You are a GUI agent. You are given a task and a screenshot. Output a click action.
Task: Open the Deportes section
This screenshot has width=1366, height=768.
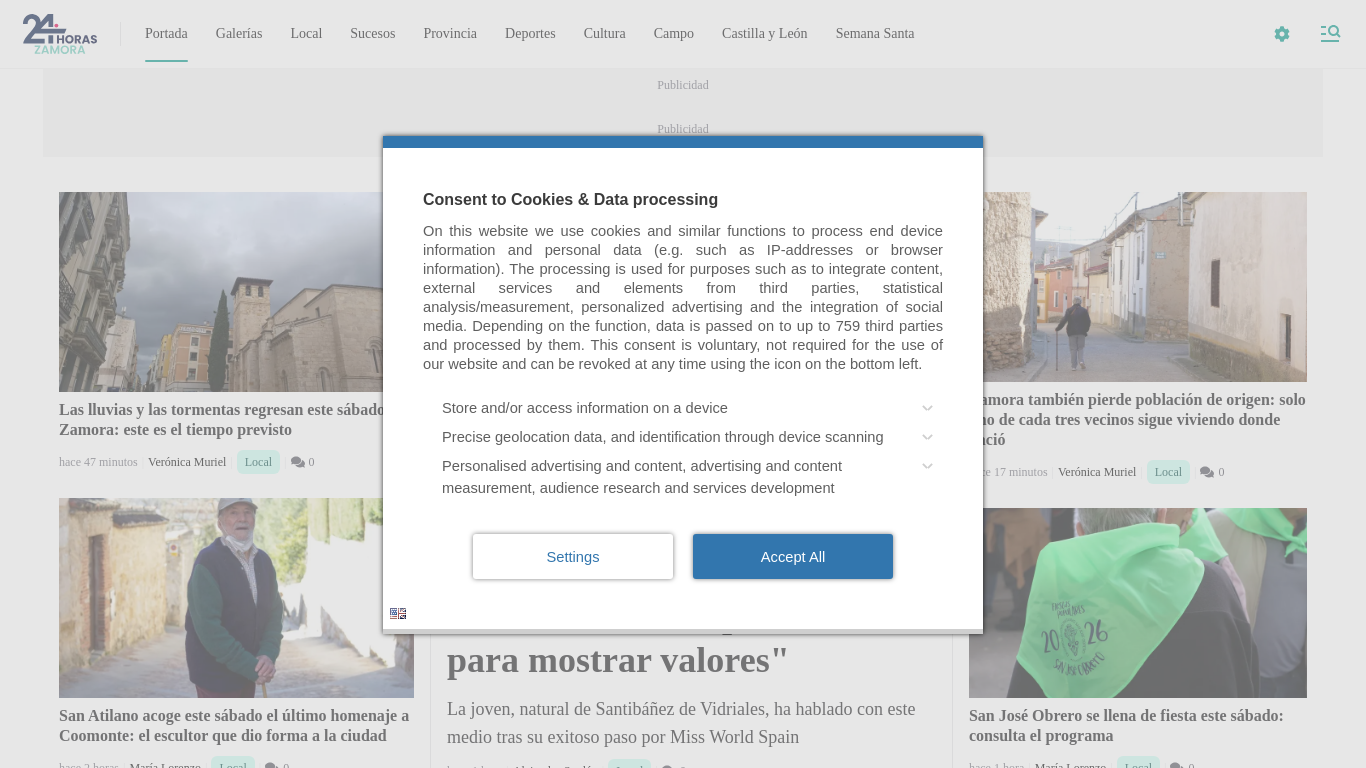click(x=530, y=34)
